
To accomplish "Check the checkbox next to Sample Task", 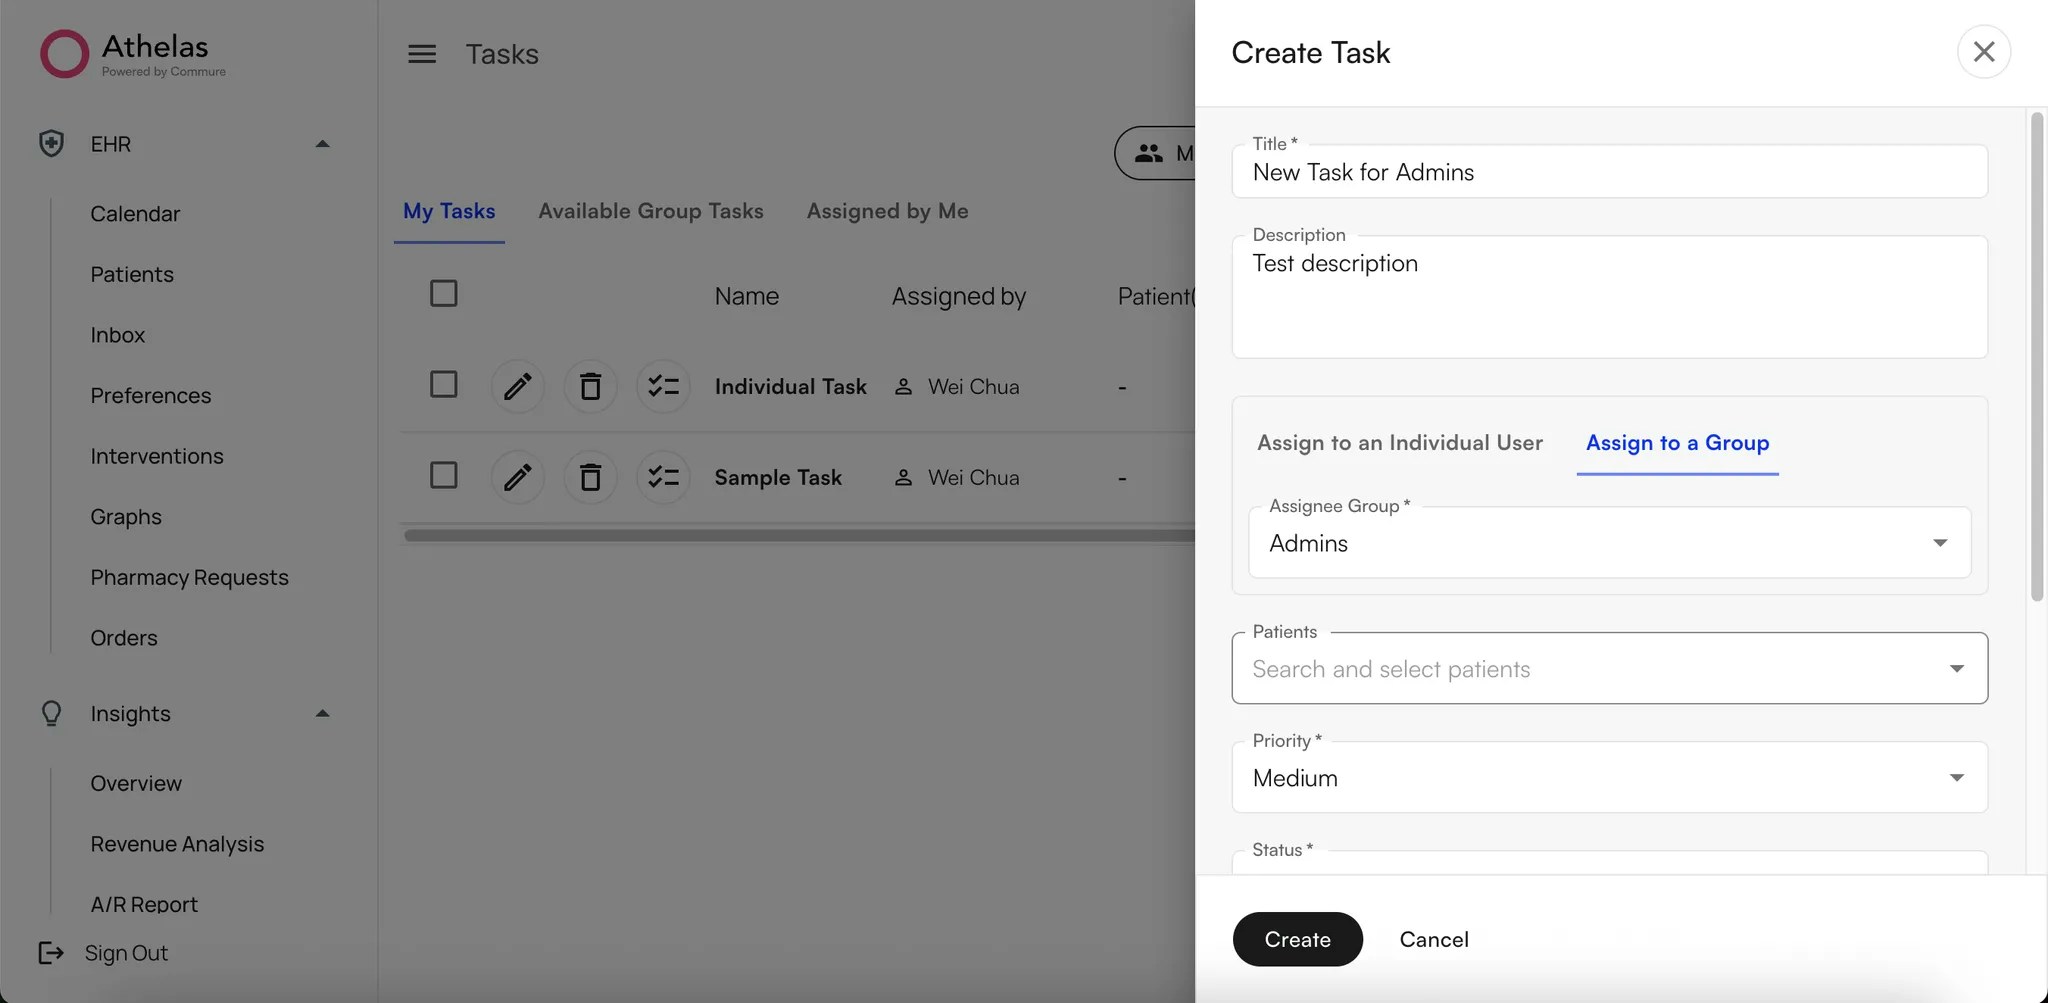I will (443, 475).
